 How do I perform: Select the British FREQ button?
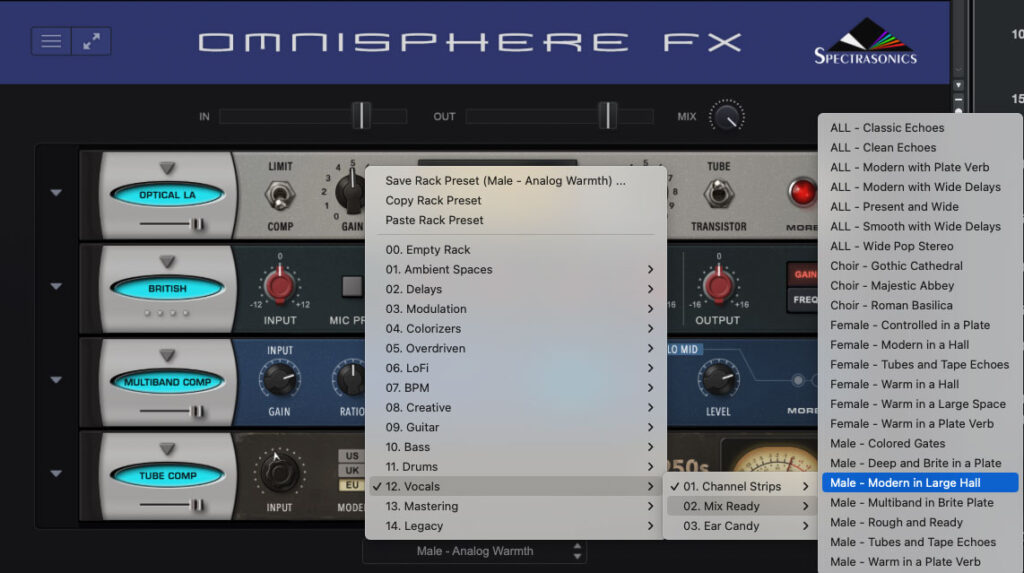click(803, 299)
